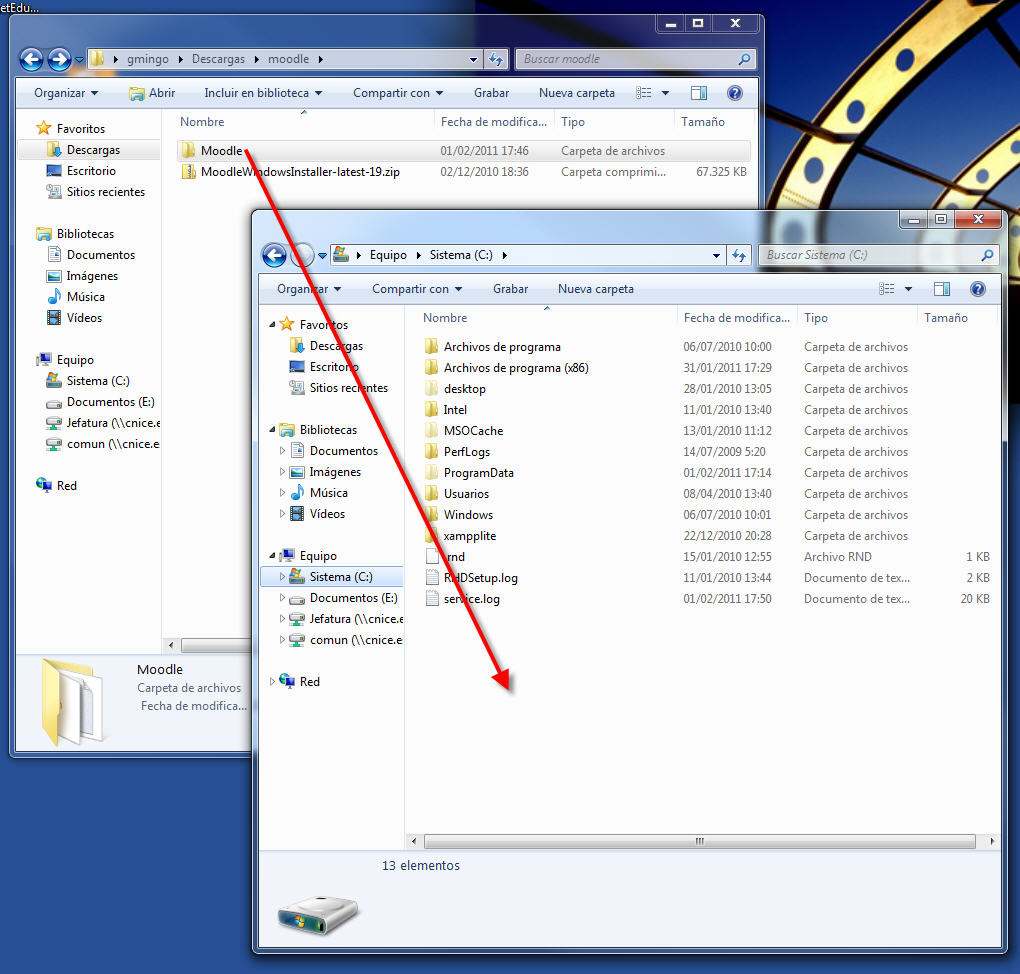Sort by Fecha de modificación column in Sistema (C:)
Image resolution: width=1020 pixels, height=974 pixels.
736,318
